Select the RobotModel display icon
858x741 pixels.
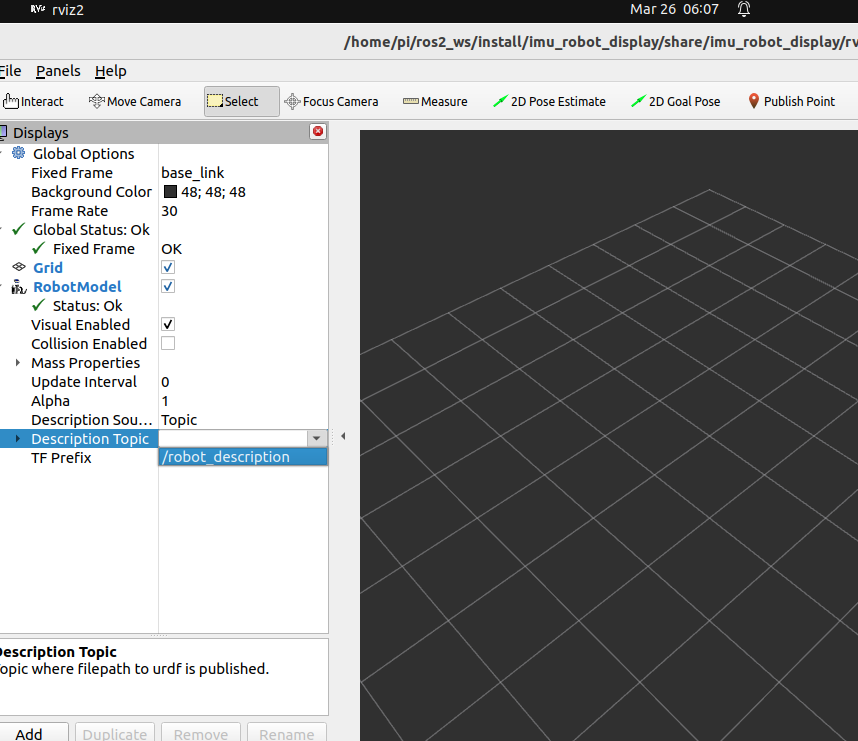[19, 287]
